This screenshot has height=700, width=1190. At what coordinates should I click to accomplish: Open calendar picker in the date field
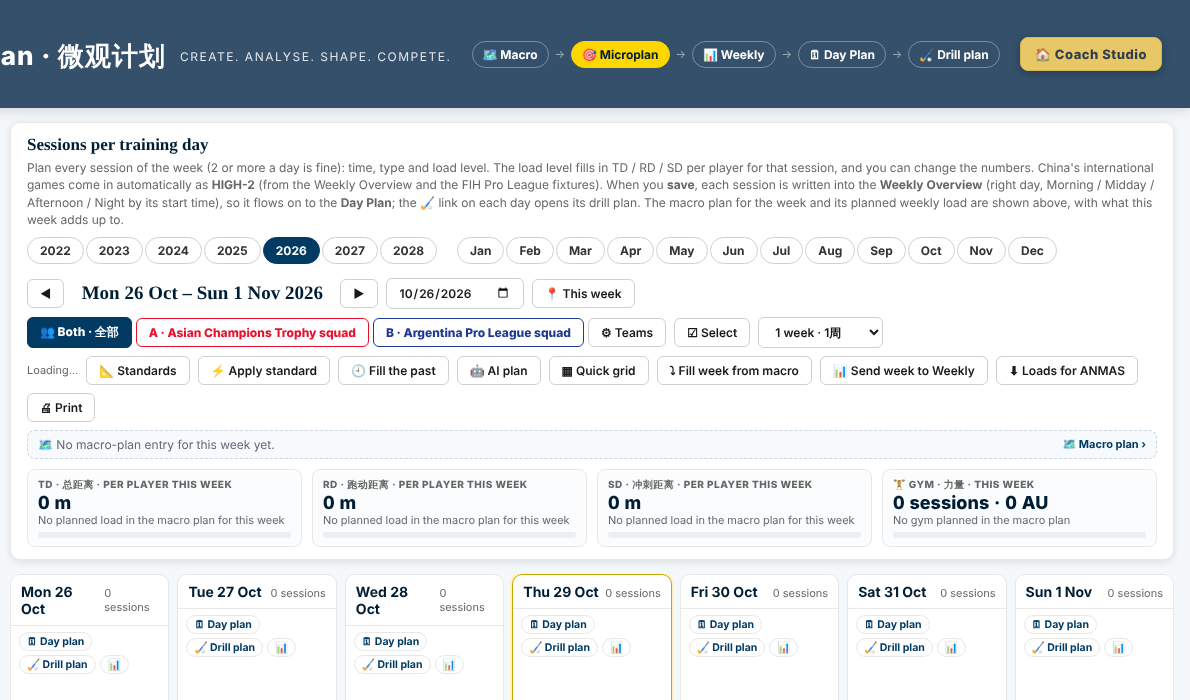click(x=502, y=293)
